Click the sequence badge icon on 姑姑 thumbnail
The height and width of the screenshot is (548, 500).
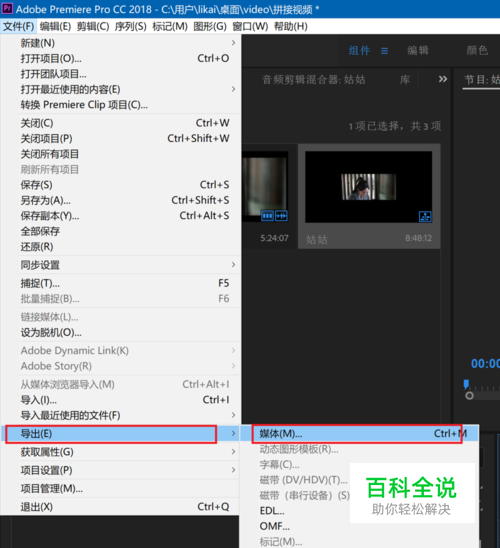point(425,217)
